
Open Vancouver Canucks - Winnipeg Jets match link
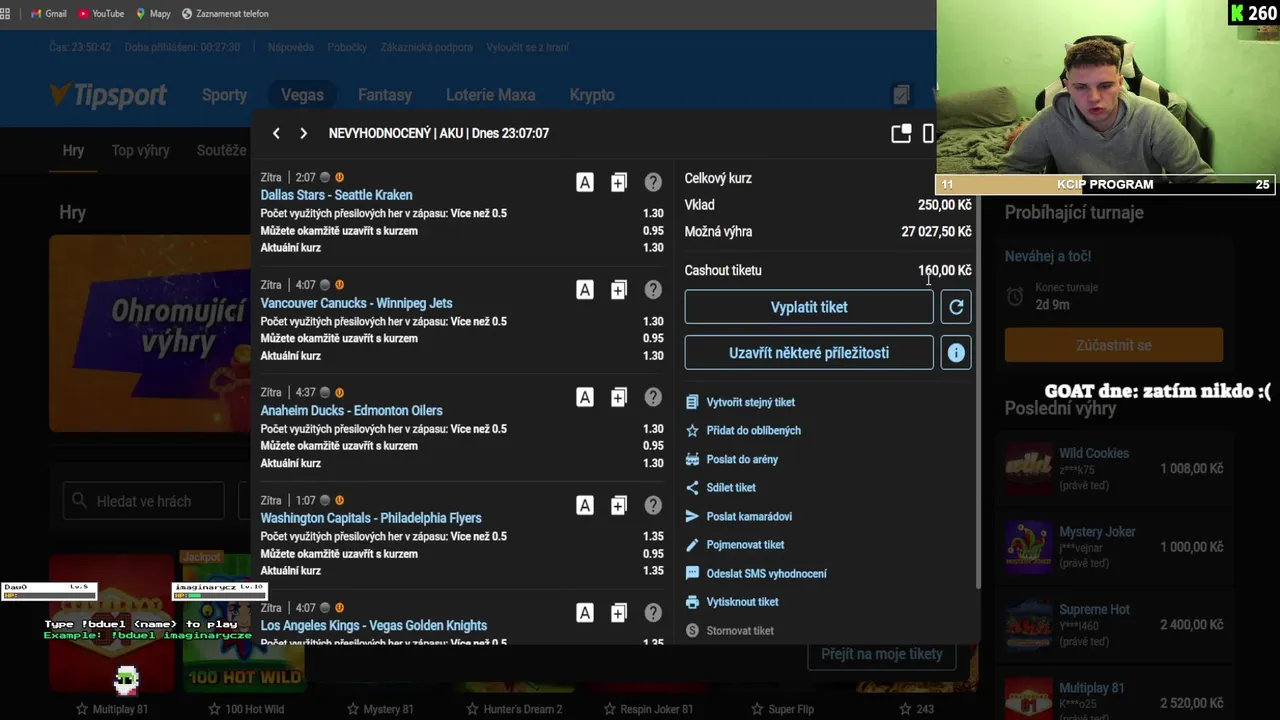(356, 303)
